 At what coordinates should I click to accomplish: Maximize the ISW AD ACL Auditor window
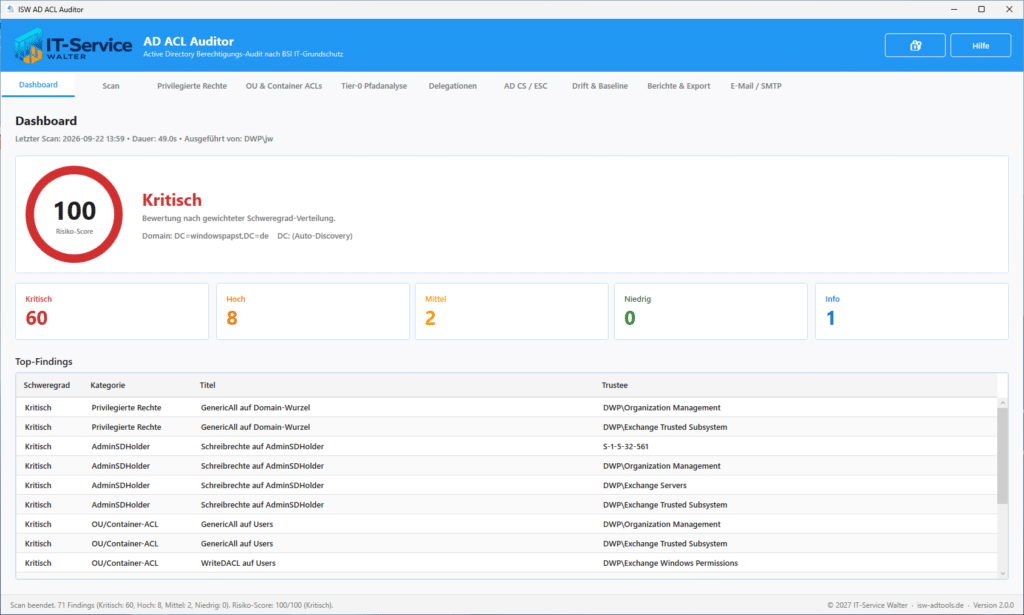pos(981,9)
